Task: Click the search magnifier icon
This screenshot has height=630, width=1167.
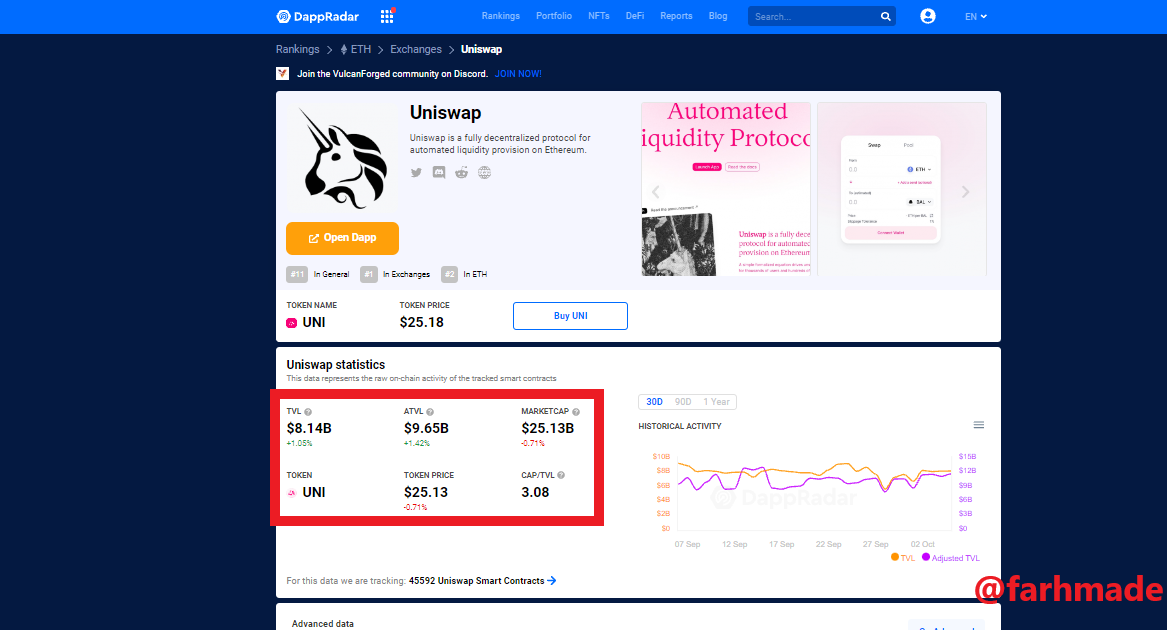Action: click(886, 16)
